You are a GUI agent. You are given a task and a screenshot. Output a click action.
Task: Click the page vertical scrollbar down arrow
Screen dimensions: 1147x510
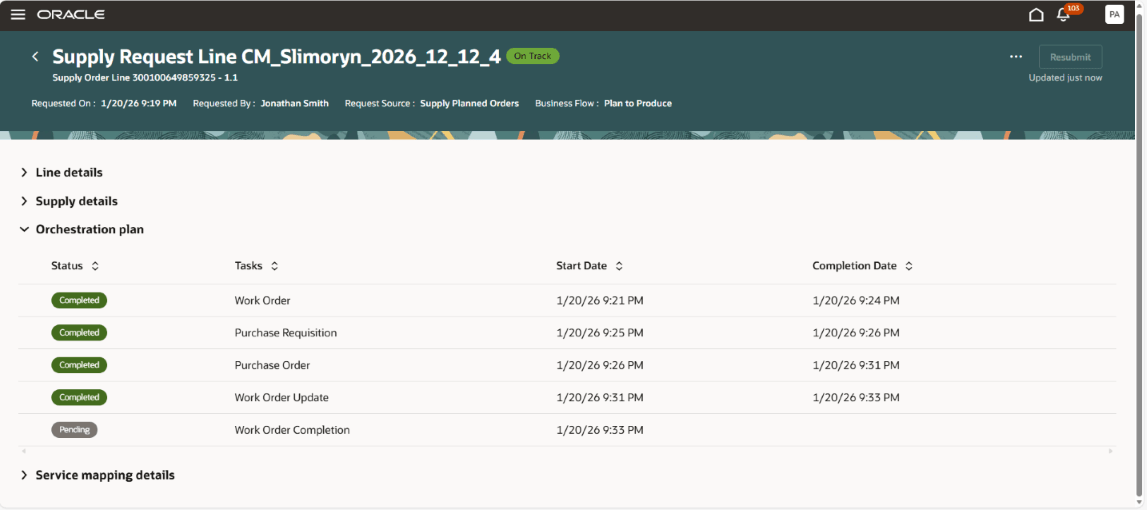pyautogui.click(x=1139, y=502)
